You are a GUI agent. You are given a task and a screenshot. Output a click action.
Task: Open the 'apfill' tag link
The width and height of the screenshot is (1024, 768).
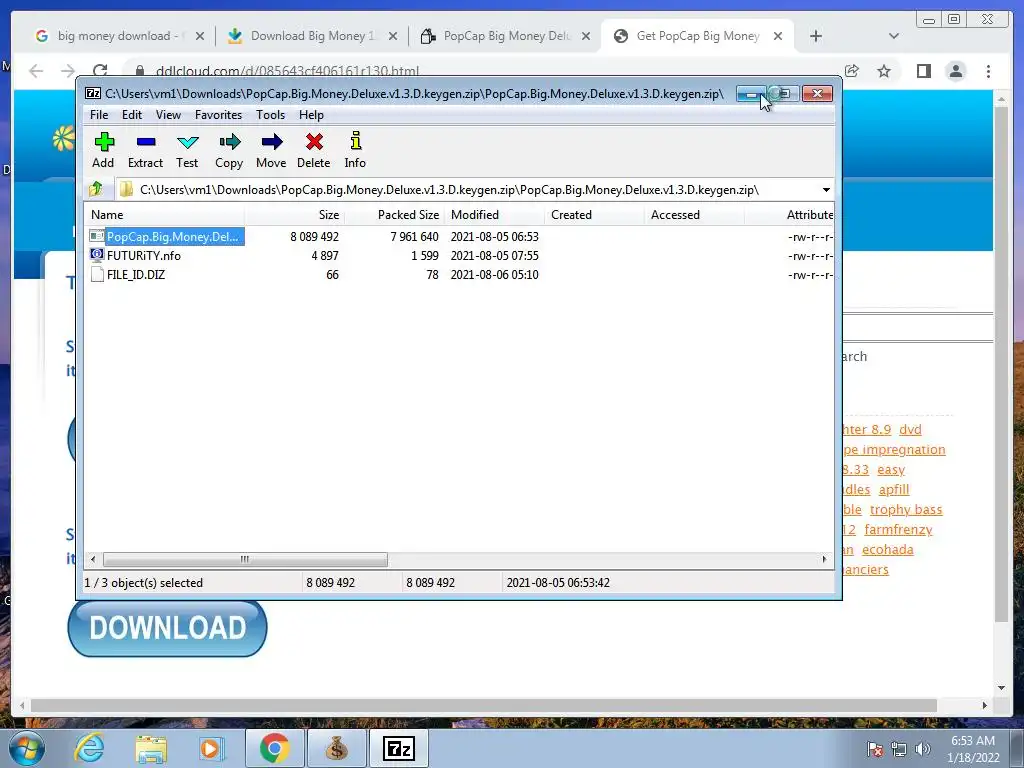click(x=894, y=490)
